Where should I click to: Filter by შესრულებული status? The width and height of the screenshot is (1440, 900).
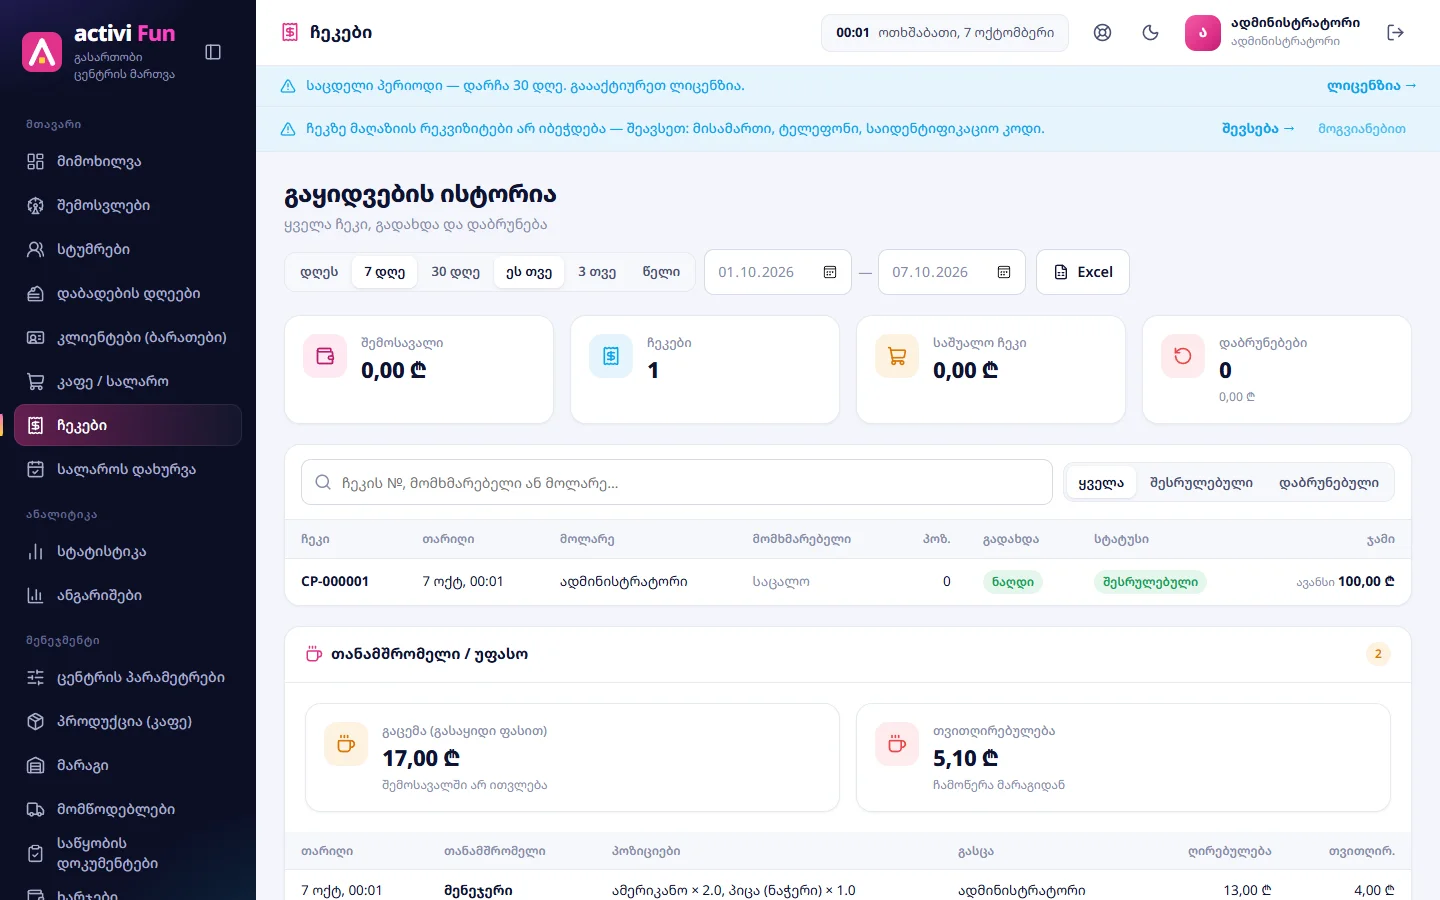tap(1201, 483)
